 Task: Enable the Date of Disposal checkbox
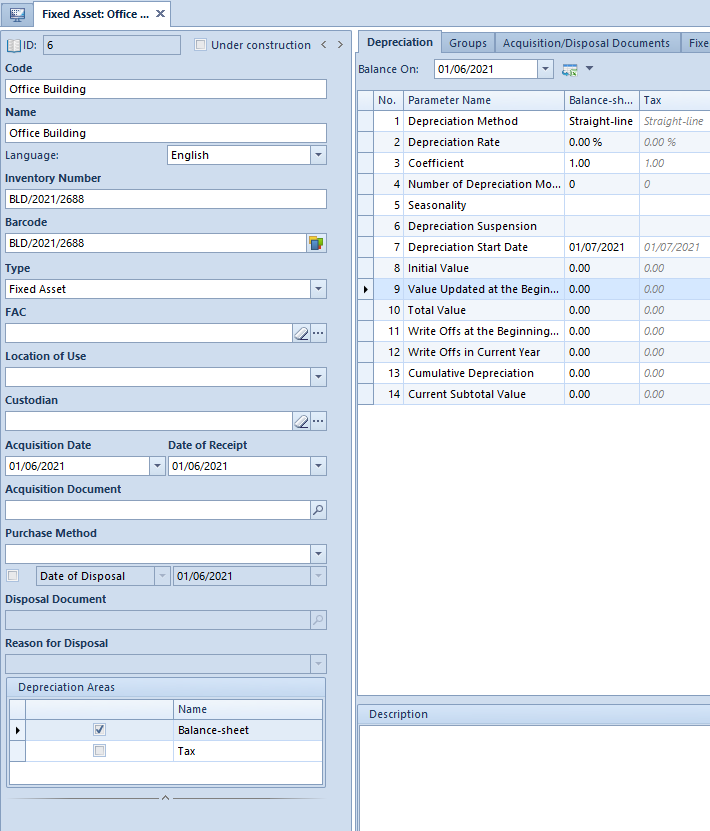(x=13, y=576)
